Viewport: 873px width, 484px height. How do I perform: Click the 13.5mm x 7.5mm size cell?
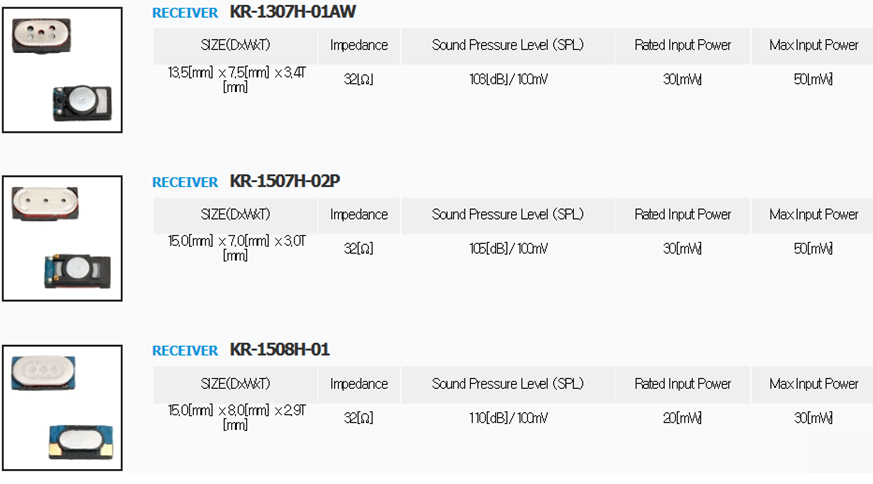click(236, 80)
